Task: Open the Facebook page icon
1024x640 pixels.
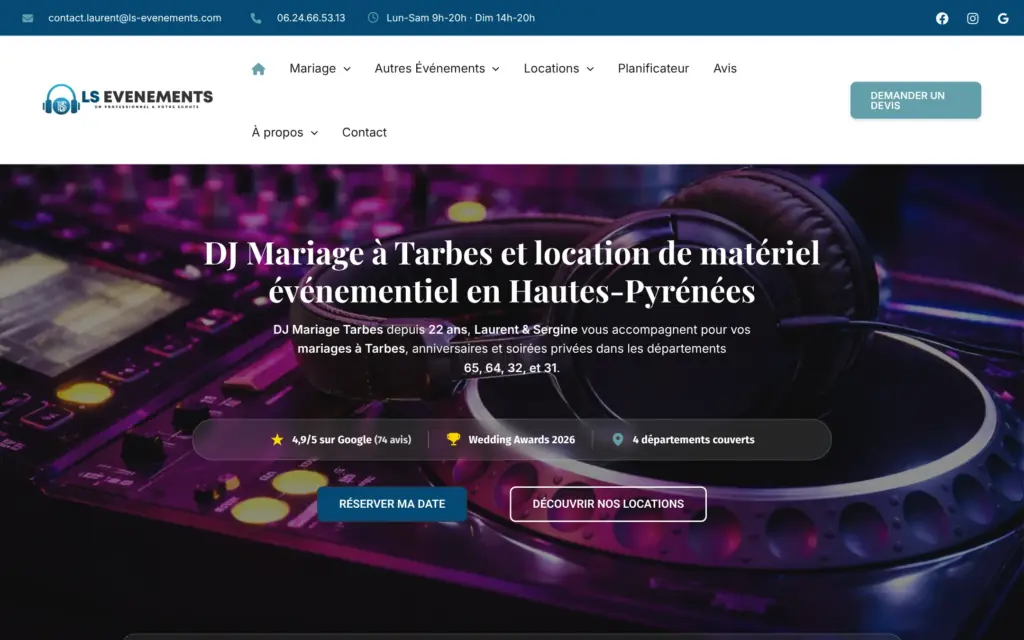Action: tap(942, 18)
